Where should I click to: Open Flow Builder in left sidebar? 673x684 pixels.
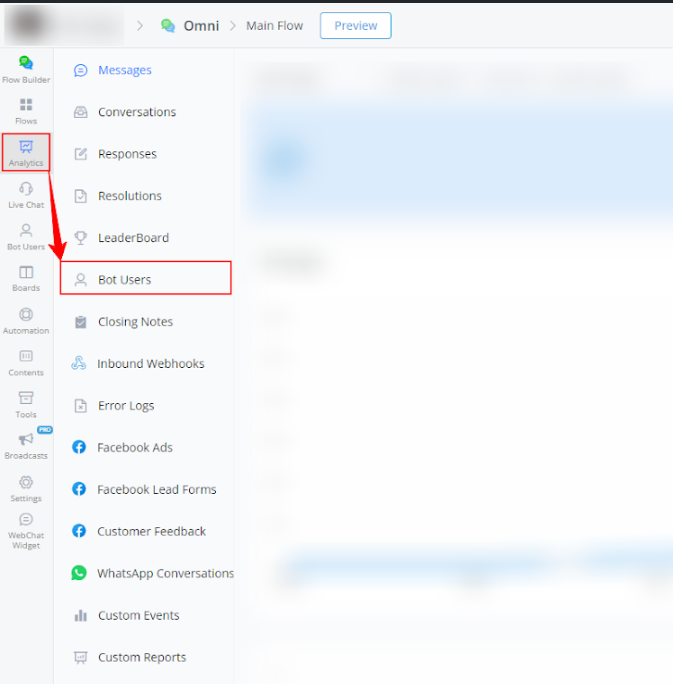[x=26, y=69]
